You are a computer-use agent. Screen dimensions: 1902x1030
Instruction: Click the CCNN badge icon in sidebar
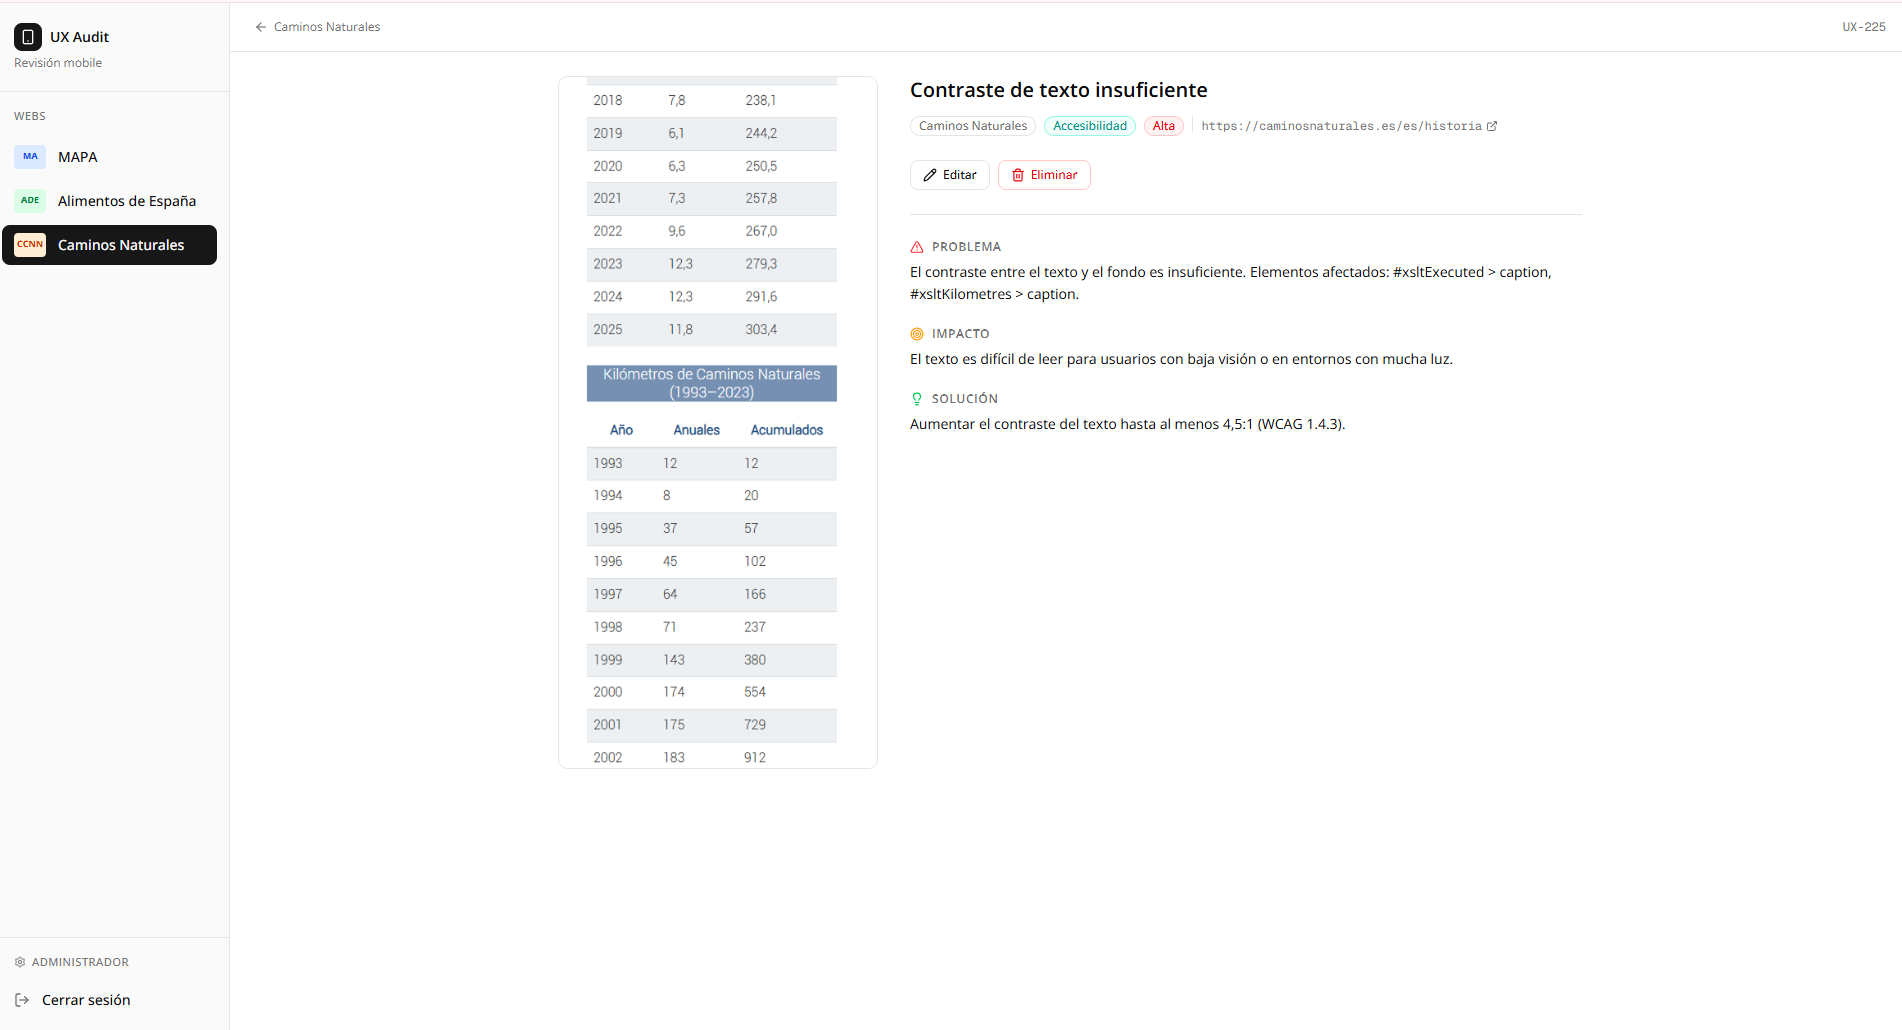click(30, 245)
